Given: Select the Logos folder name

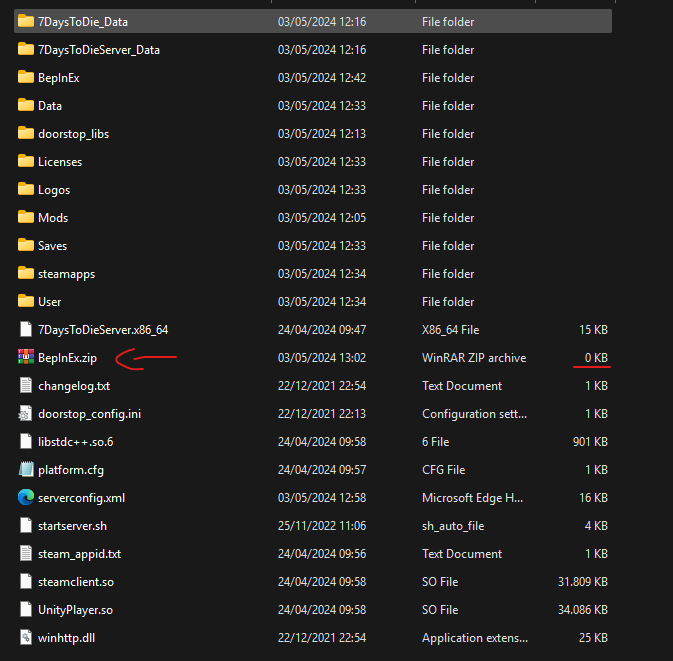Looking at the screenshot, I should pyautogui.click(x=54, y=190).
